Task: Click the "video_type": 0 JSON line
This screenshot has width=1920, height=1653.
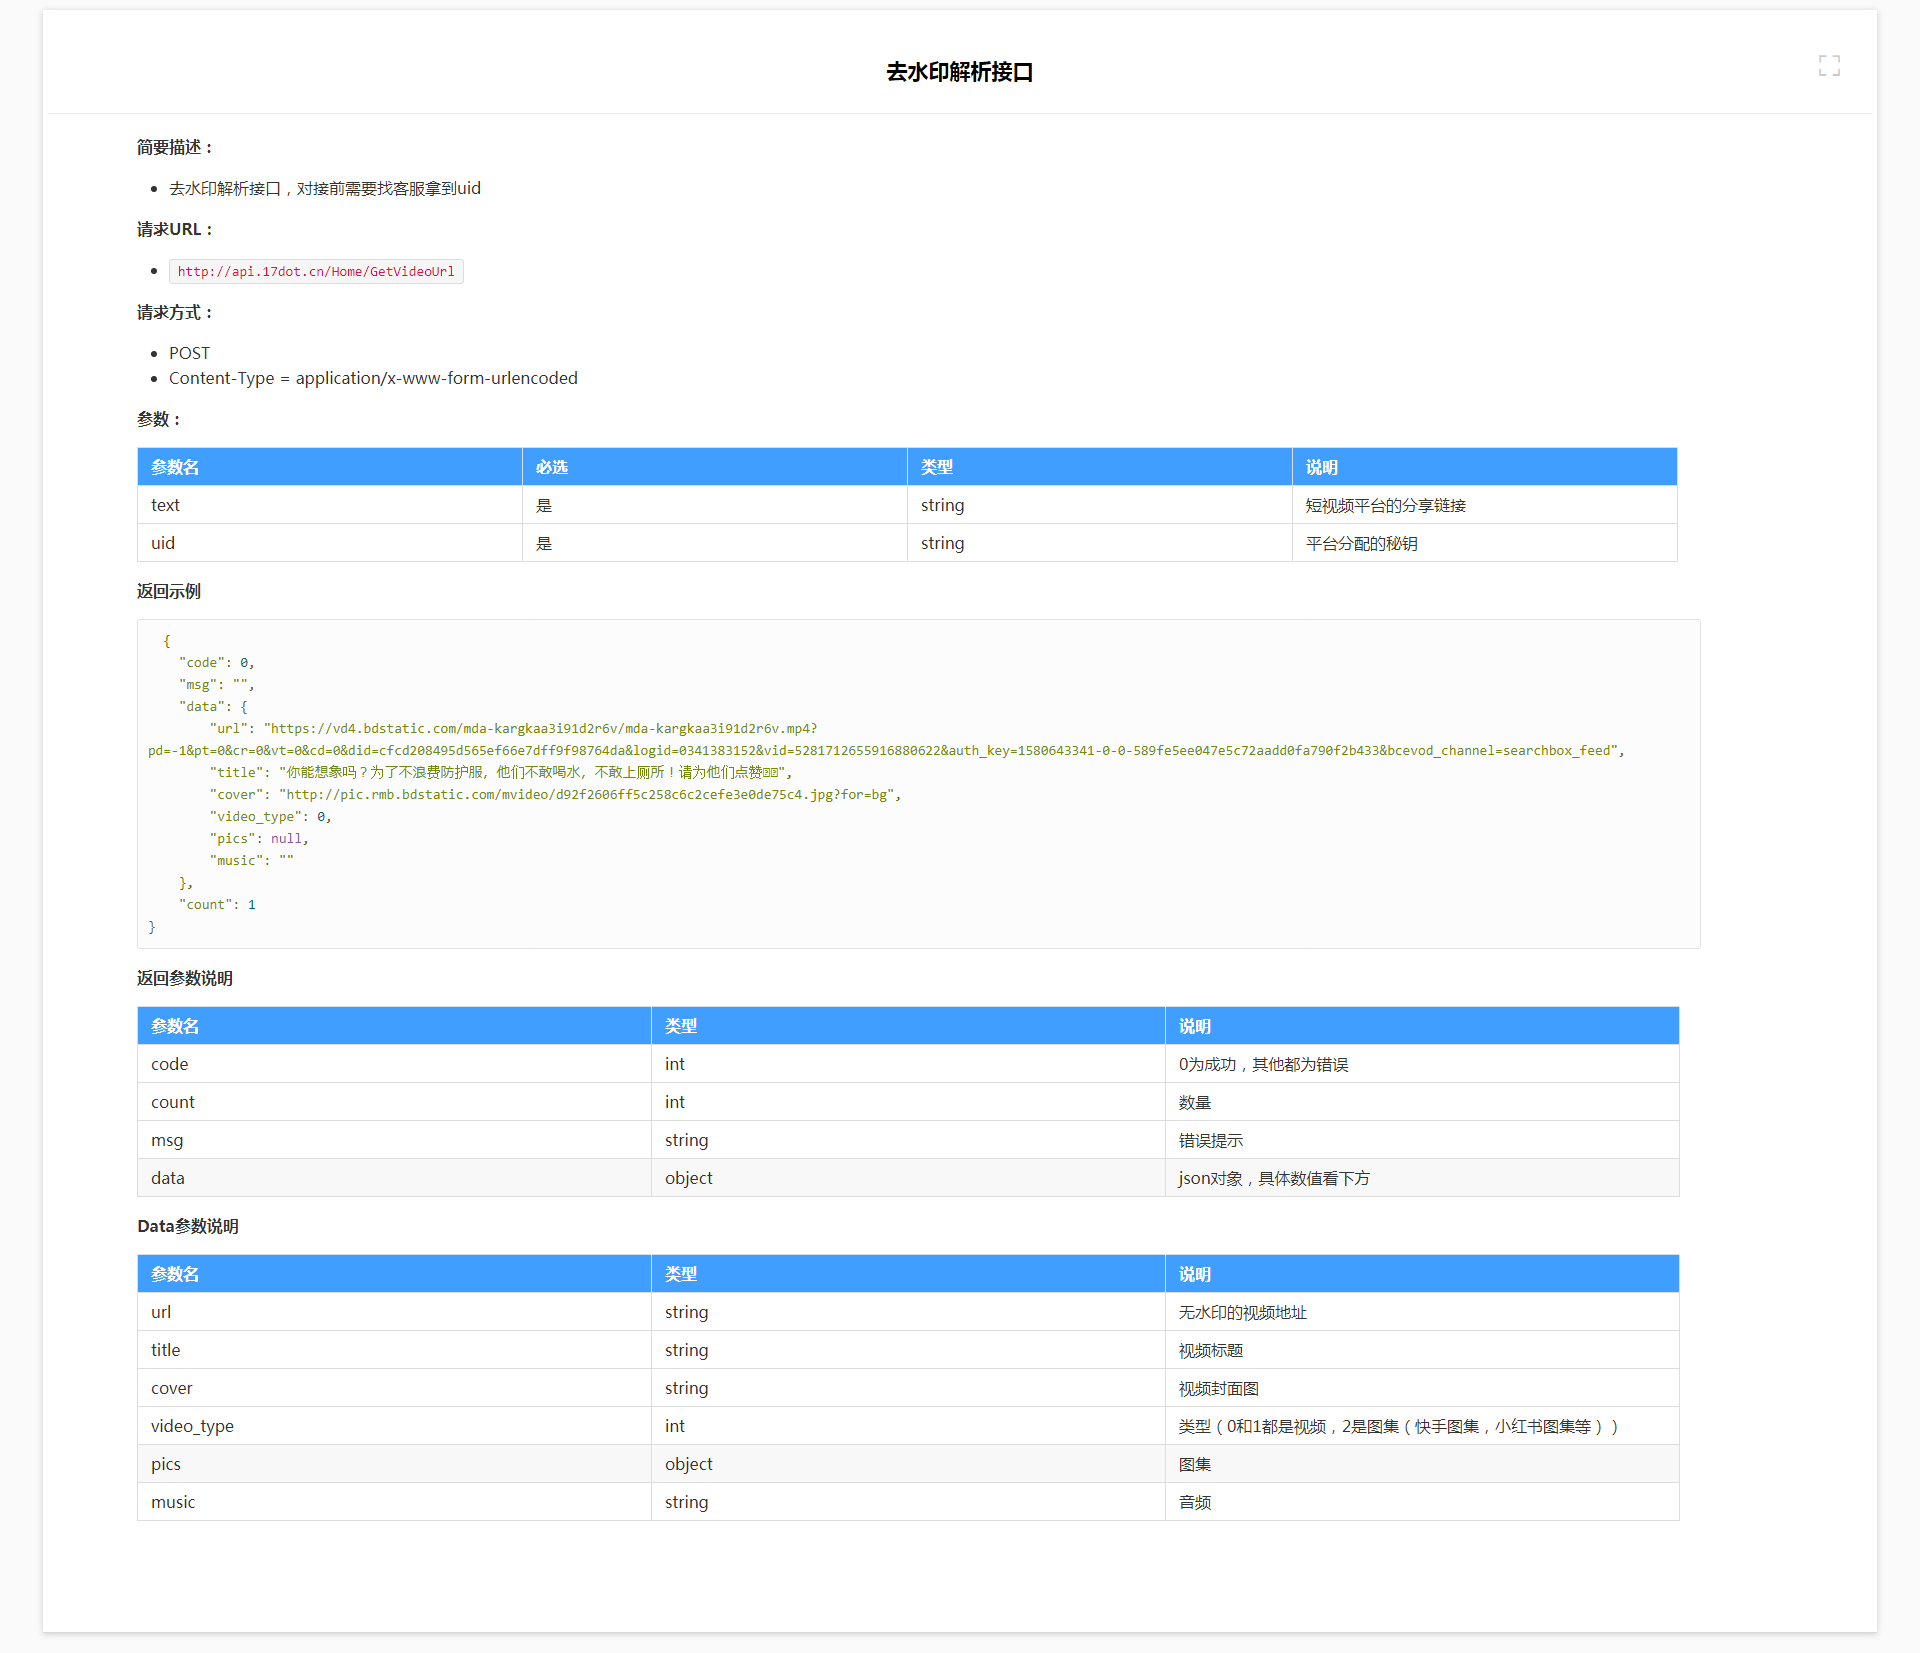Action: pyautogui.click(x=270, y=816)
